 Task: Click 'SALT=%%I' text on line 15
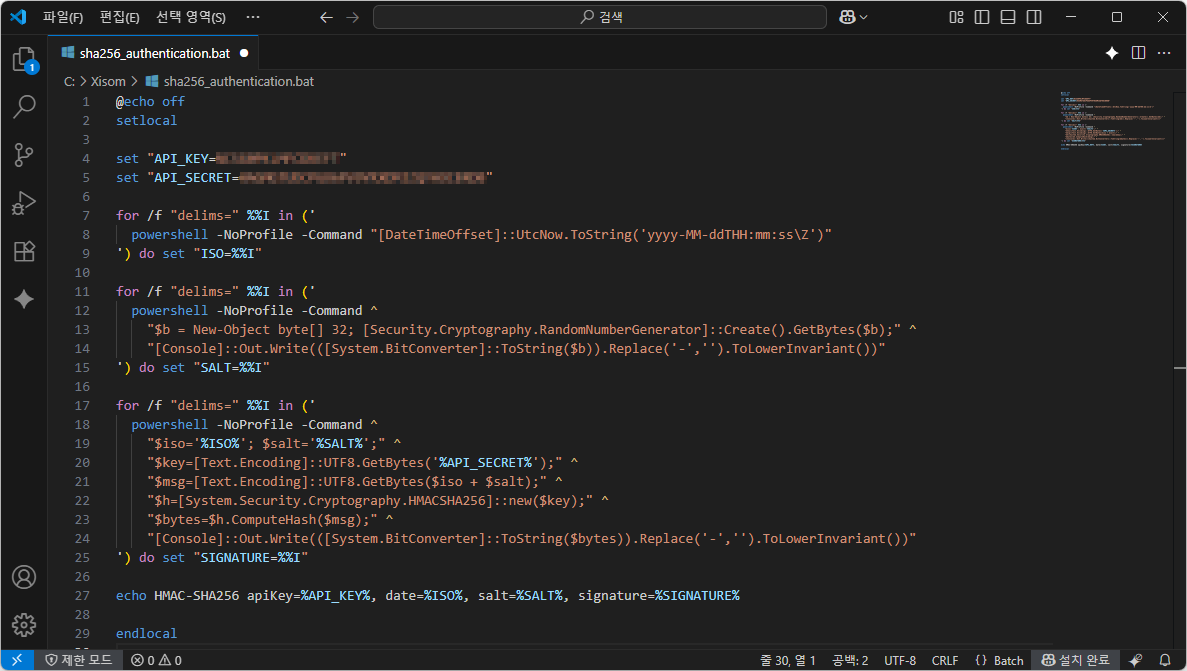(x=231, y=367)
